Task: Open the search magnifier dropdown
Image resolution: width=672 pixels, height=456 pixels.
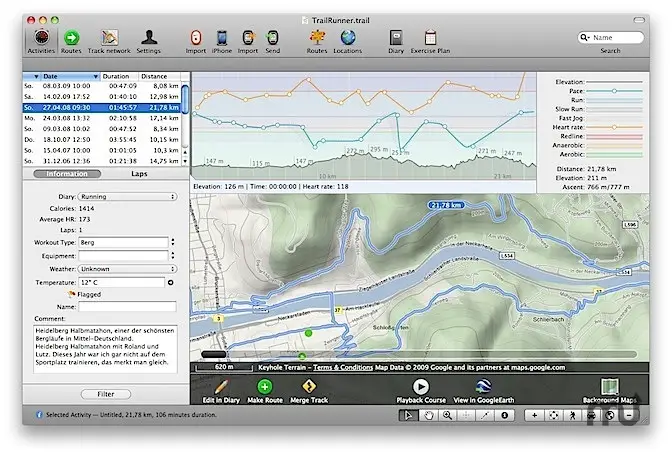Action: click(585, 38)
